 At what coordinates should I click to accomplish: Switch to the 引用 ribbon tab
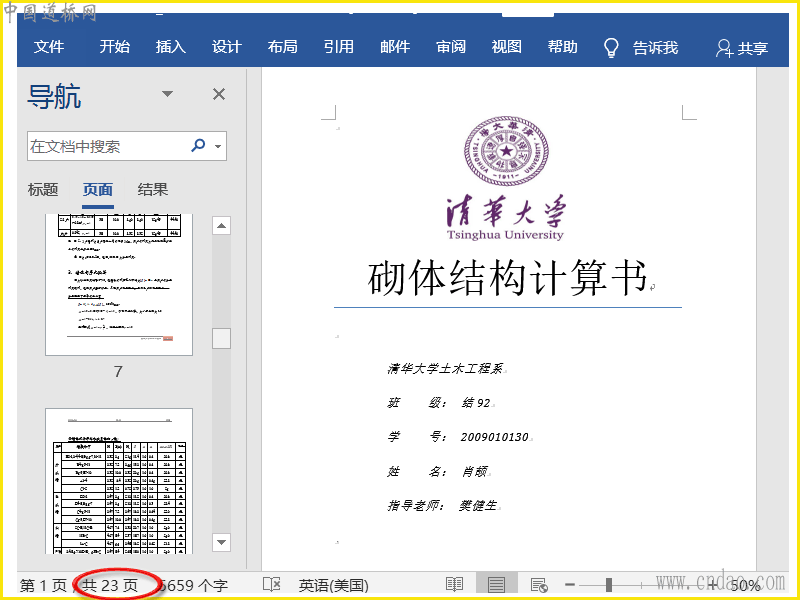[x=339, y=47]
